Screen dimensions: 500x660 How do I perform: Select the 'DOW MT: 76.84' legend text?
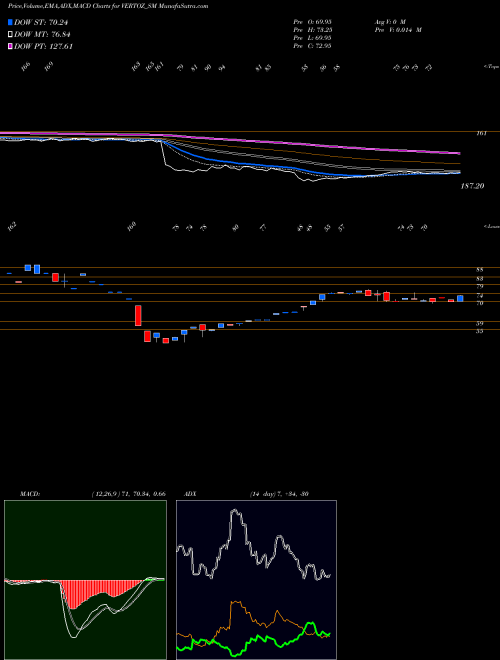click(41, 35)
